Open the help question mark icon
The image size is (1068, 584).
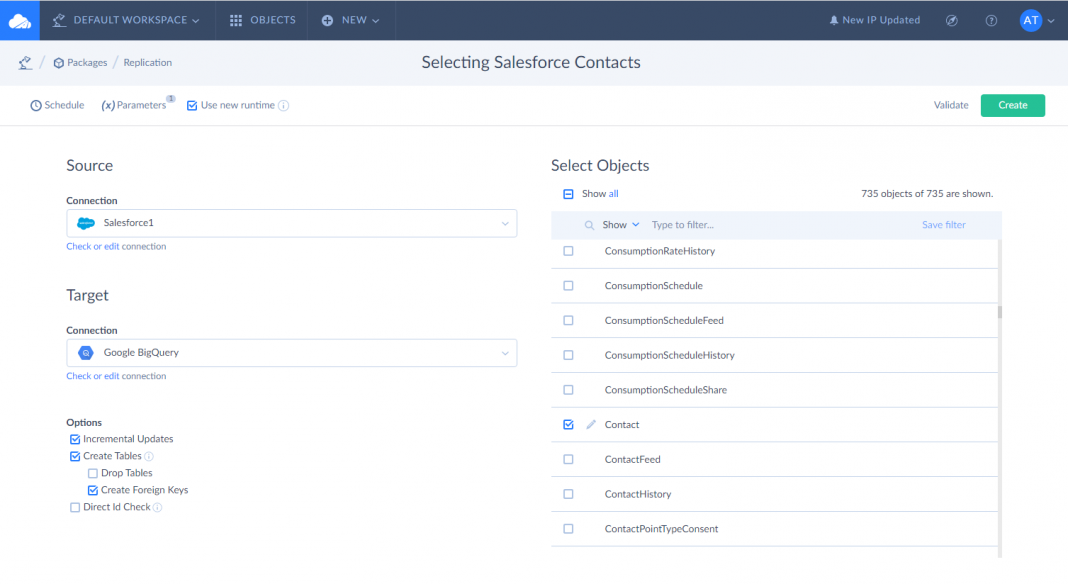[x=991, y=20]
